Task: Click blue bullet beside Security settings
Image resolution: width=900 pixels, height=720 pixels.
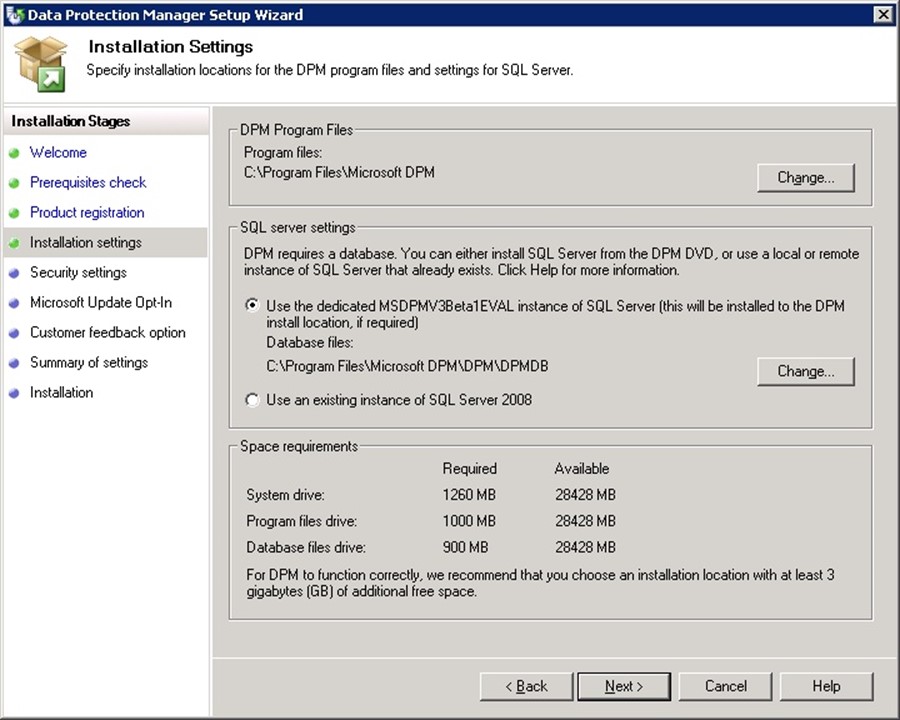Action: click(14, 273)
